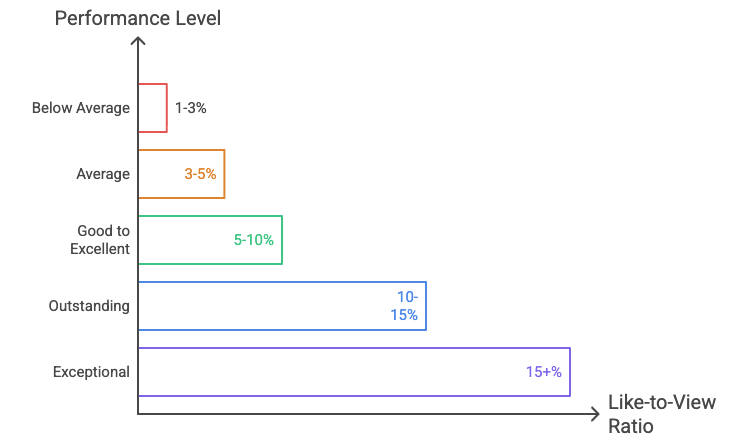Click the horizontal axis line below the bars
The height and width of the screenshot is (438, 750).
pyautogui.click(x=360, y=414)
